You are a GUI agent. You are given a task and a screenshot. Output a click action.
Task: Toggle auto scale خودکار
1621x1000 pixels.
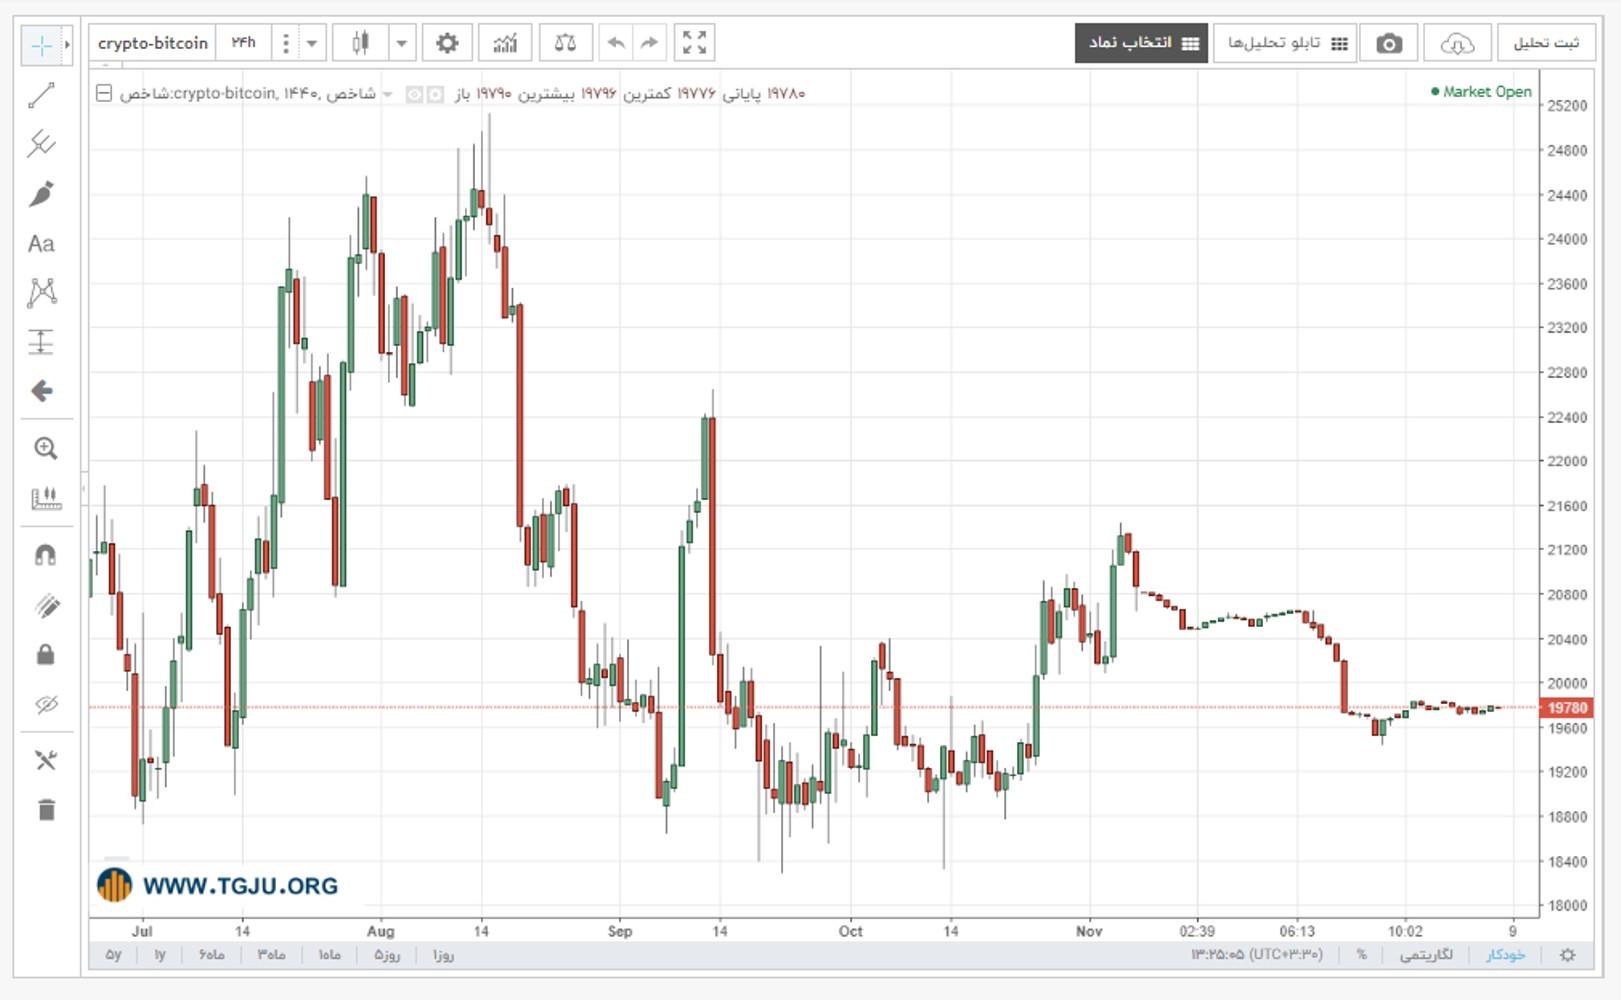point(1505,955)
